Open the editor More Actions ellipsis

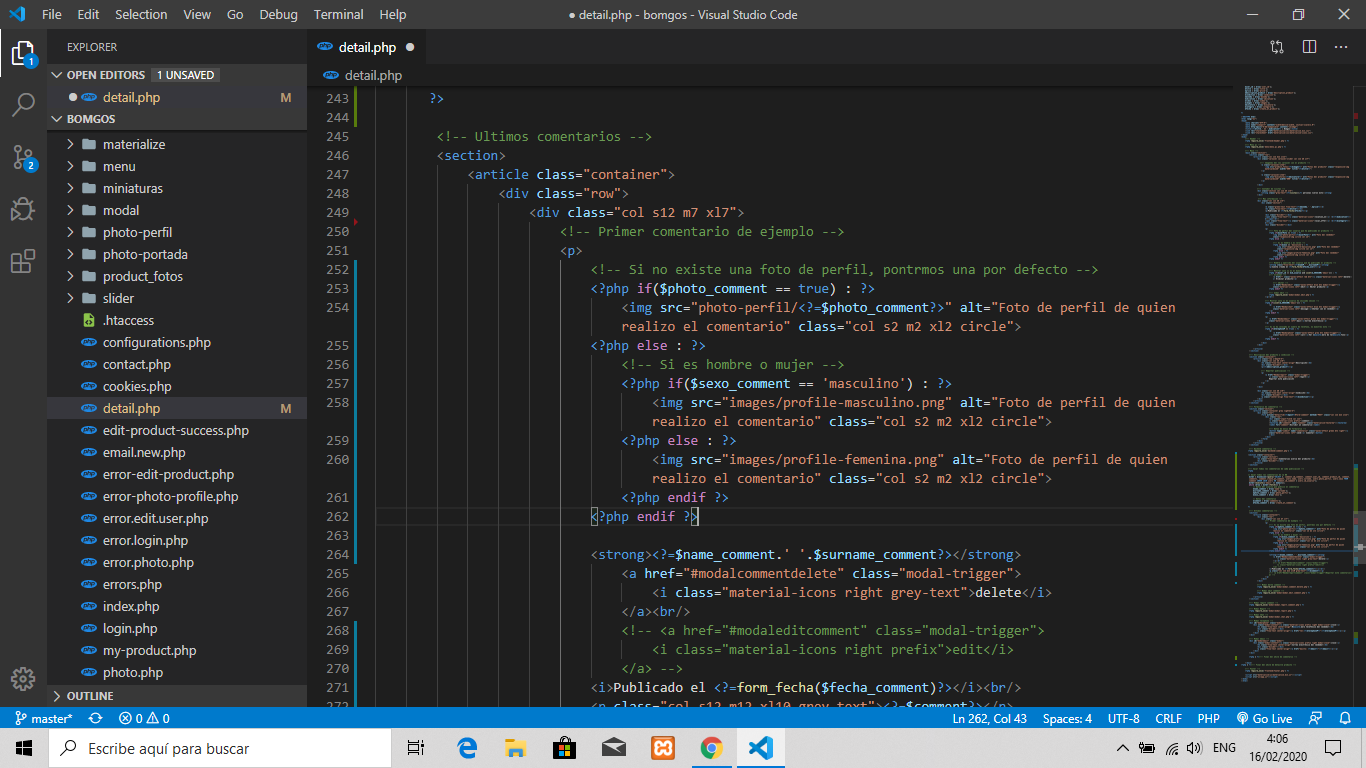click(1341, 47)
